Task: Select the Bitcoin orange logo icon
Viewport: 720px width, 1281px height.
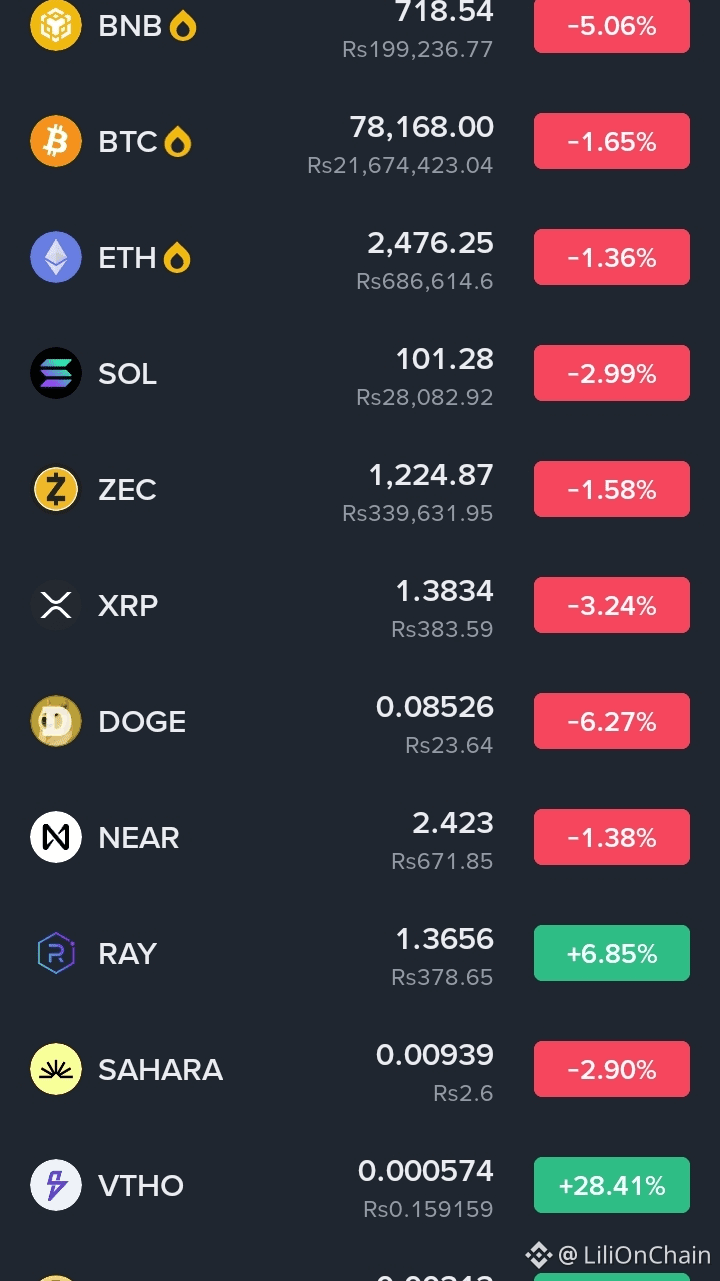Action: (56, 141)
